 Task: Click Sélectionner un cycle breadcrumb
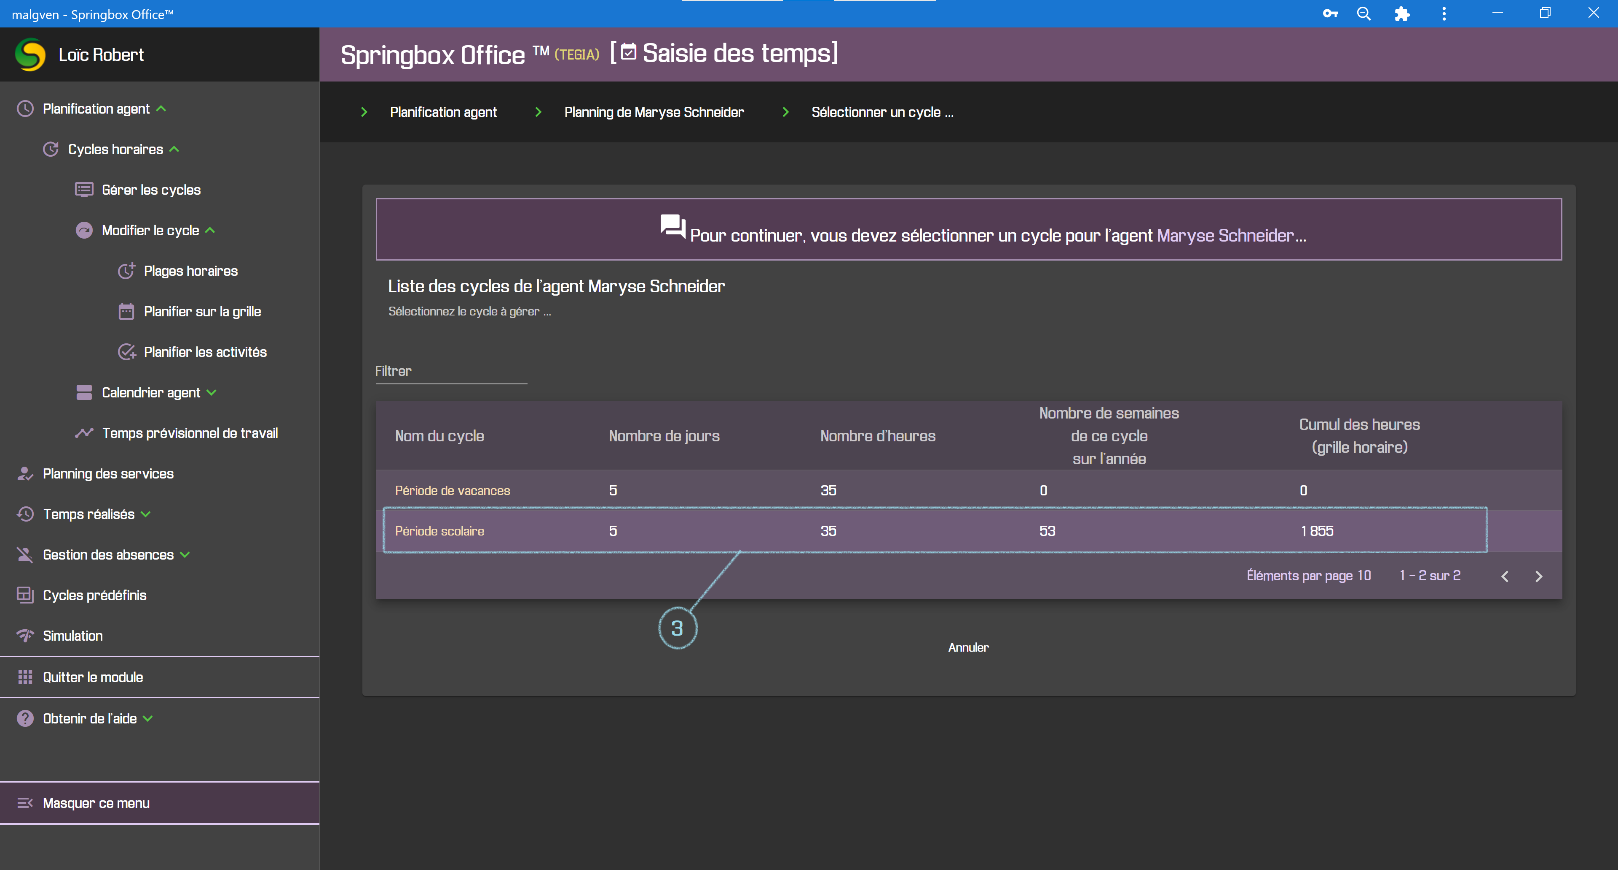click(882, 112)
